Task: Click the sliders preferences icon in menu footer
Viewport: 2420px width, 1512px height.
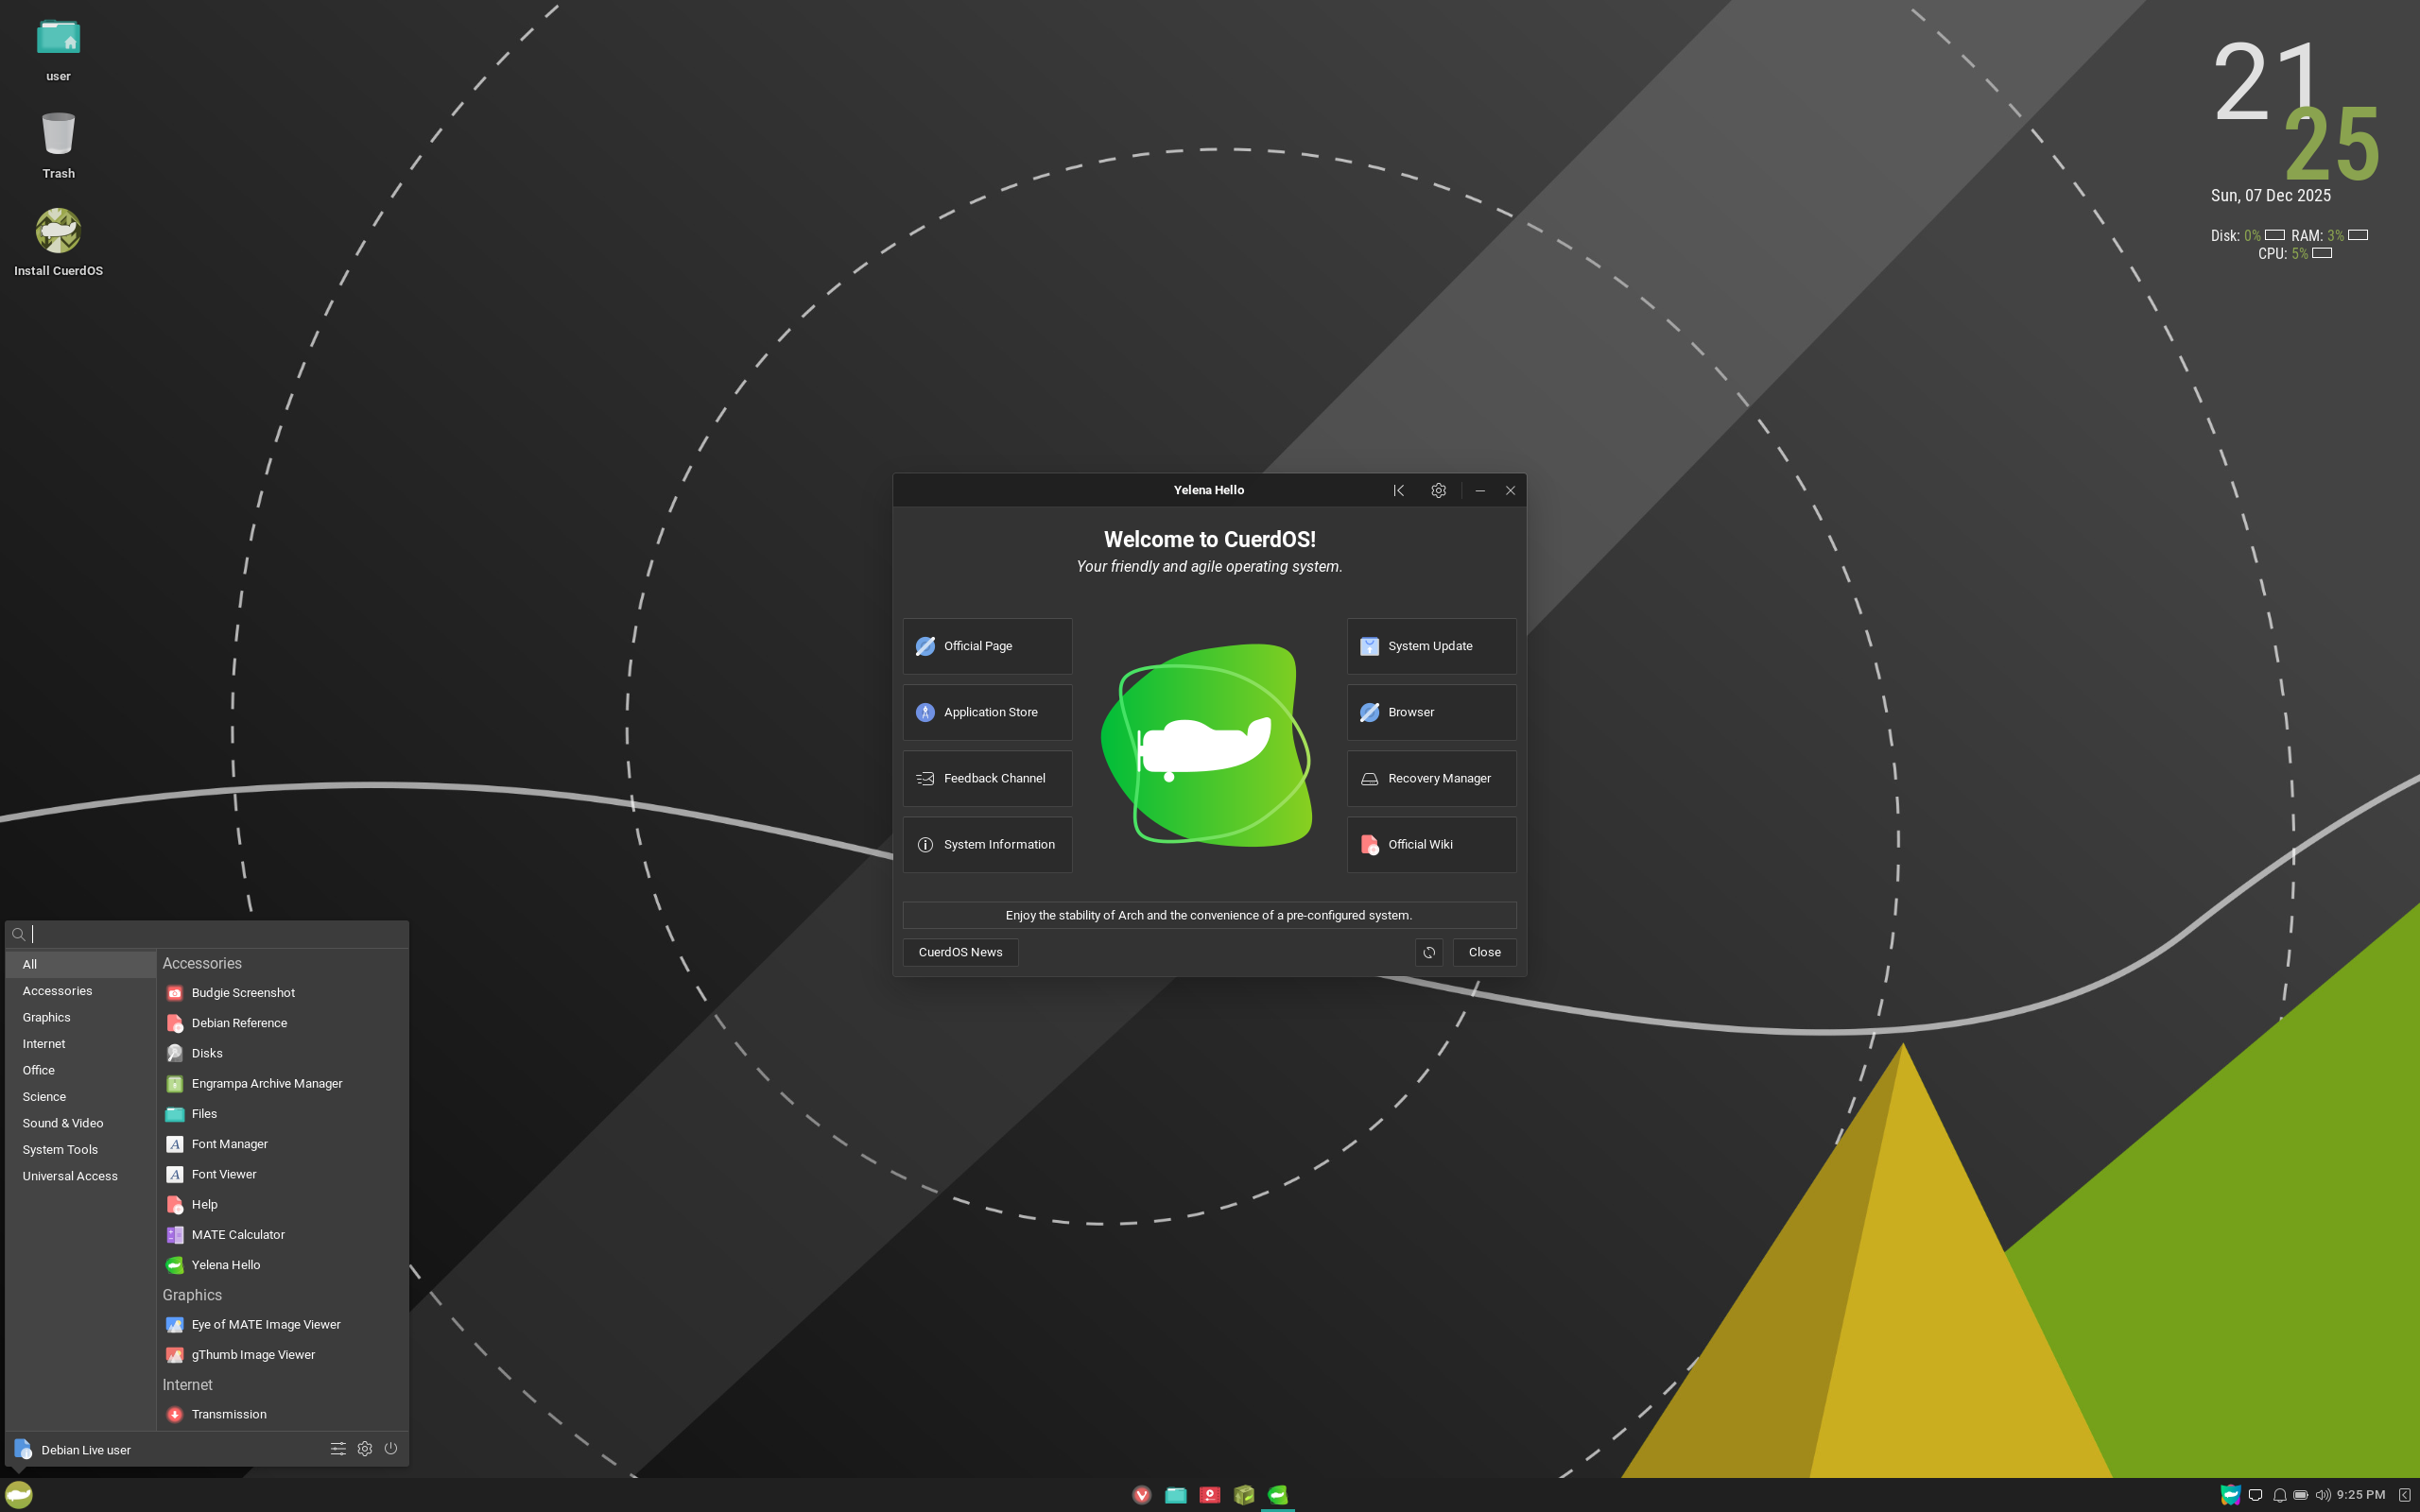Action: coord(338,1449)
